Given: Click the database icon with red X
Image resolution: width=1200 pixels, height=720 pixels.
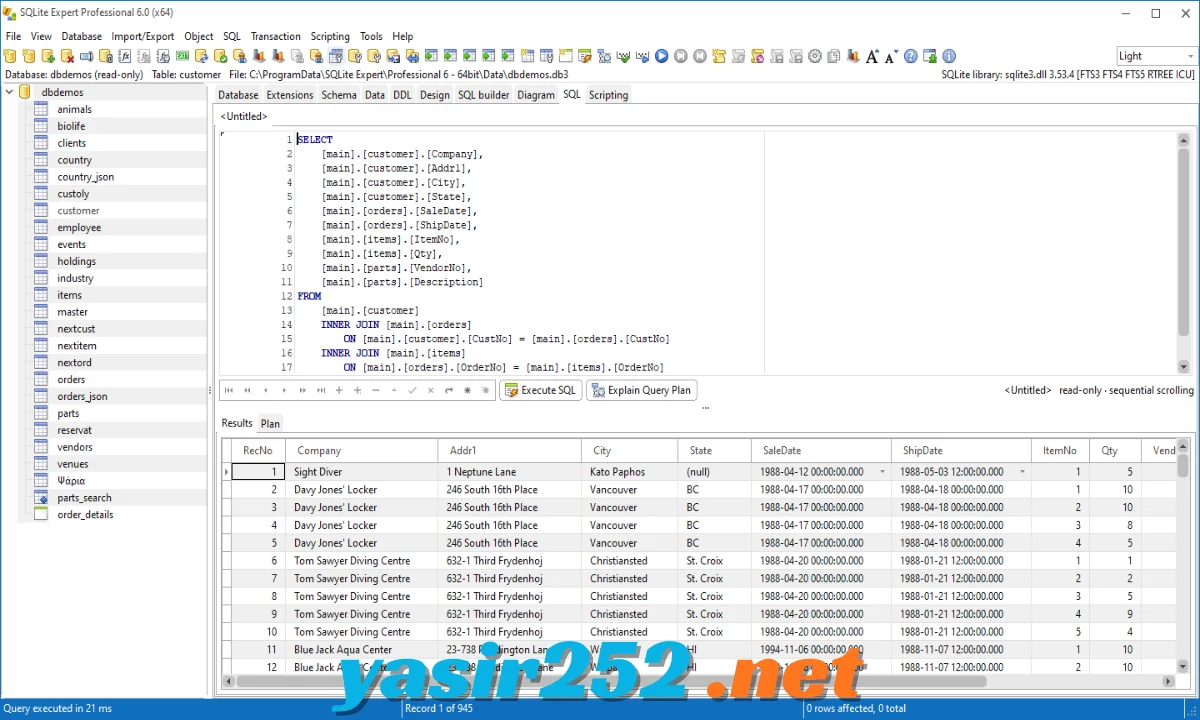Looking at the screenshot, I should click(x=67, y=56).
